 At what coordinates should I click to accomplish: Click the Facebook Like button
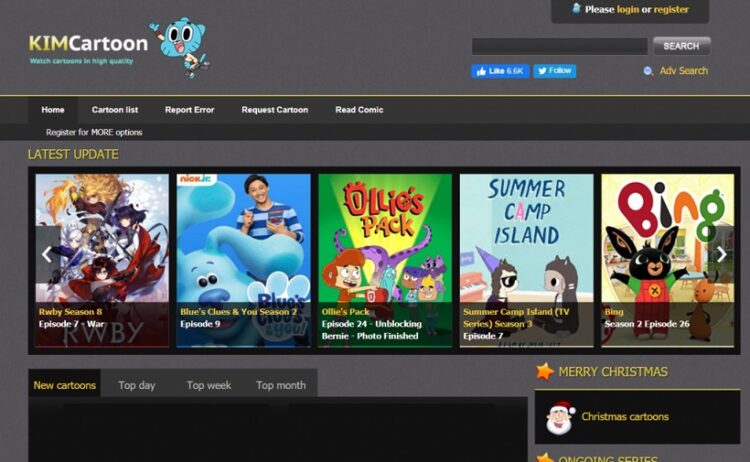coord(500,71)
